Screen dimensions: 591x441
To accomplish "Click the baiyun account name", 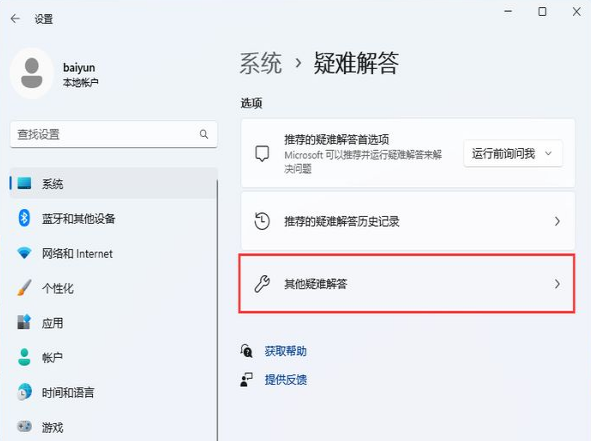I will coord(79,68).
